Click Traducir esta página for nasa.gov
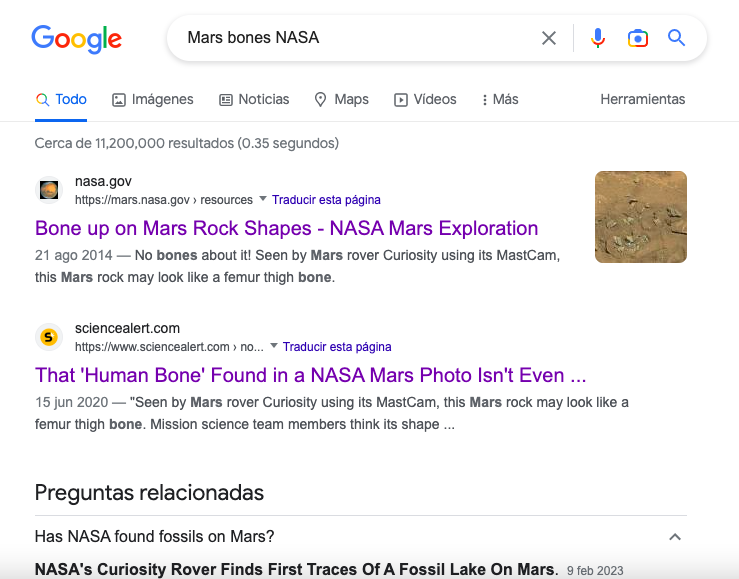This screenshot has height=579, width=739. (x=326, y=200)
